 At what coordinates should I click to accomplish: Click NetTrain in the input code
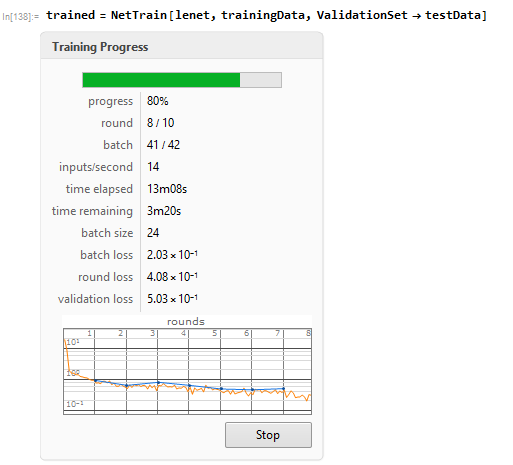pos(139,15)
